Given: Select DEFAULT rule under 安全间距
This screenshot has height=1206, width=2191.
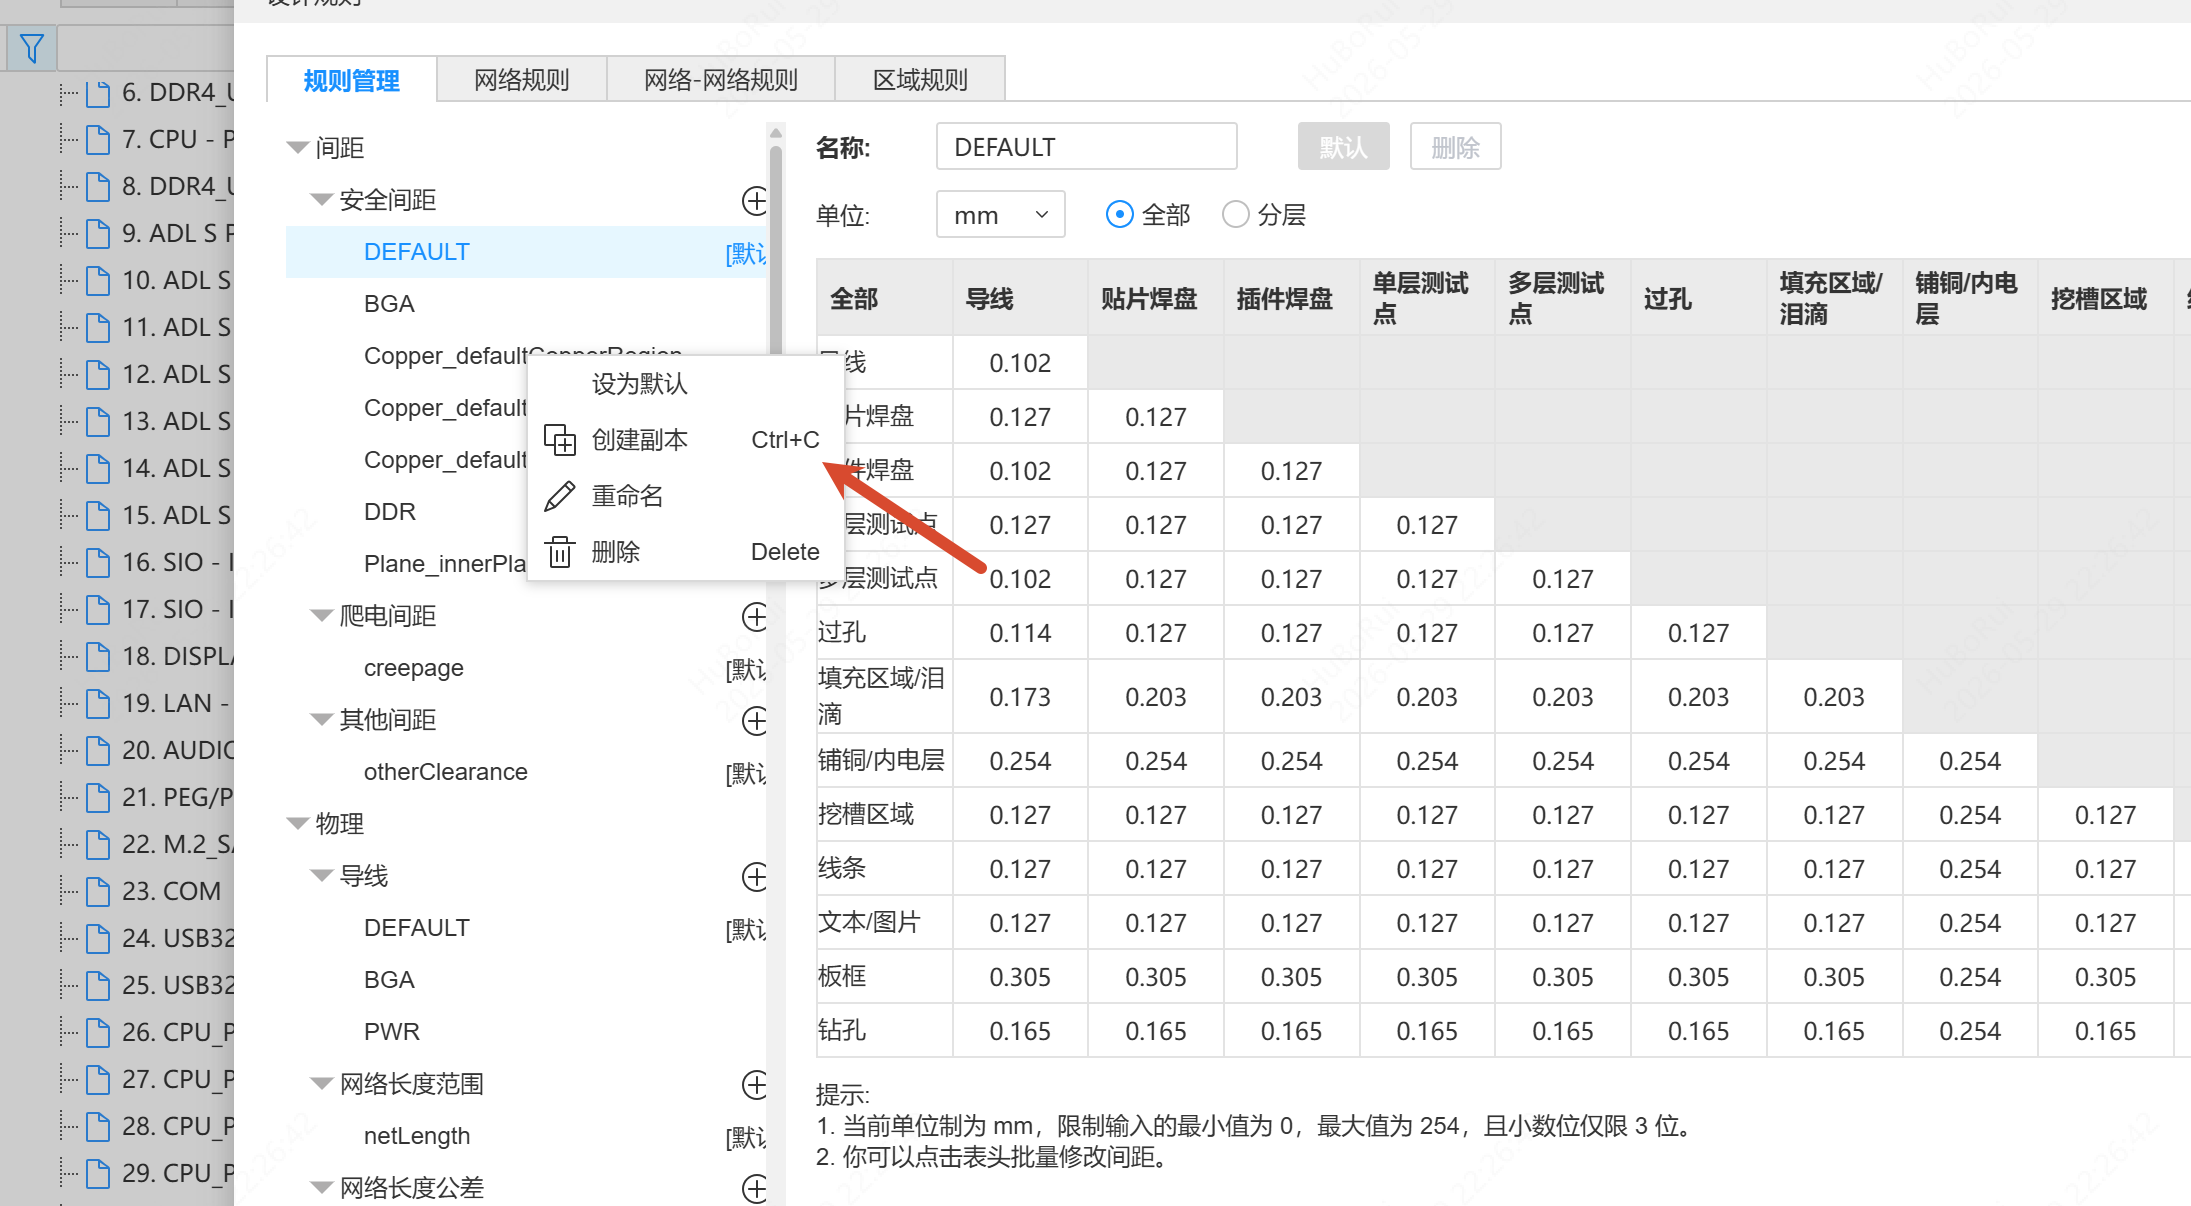Looking at the screenshot, I should coord(528,252).
